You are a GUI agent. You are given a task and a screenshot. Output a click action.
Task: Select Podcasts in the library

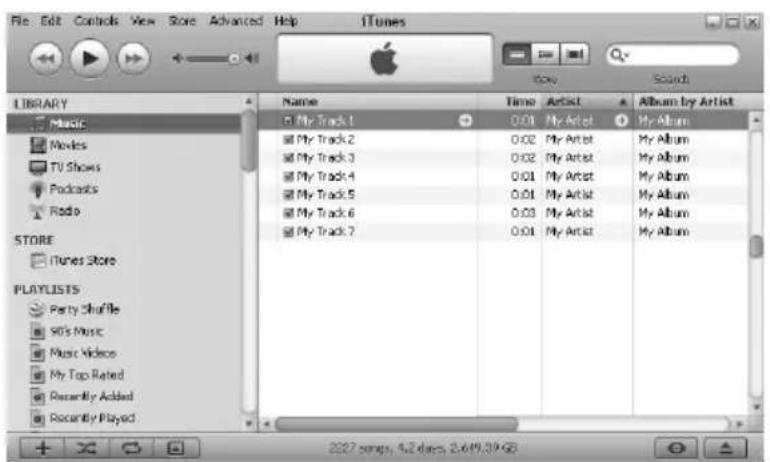coord(64,189)
